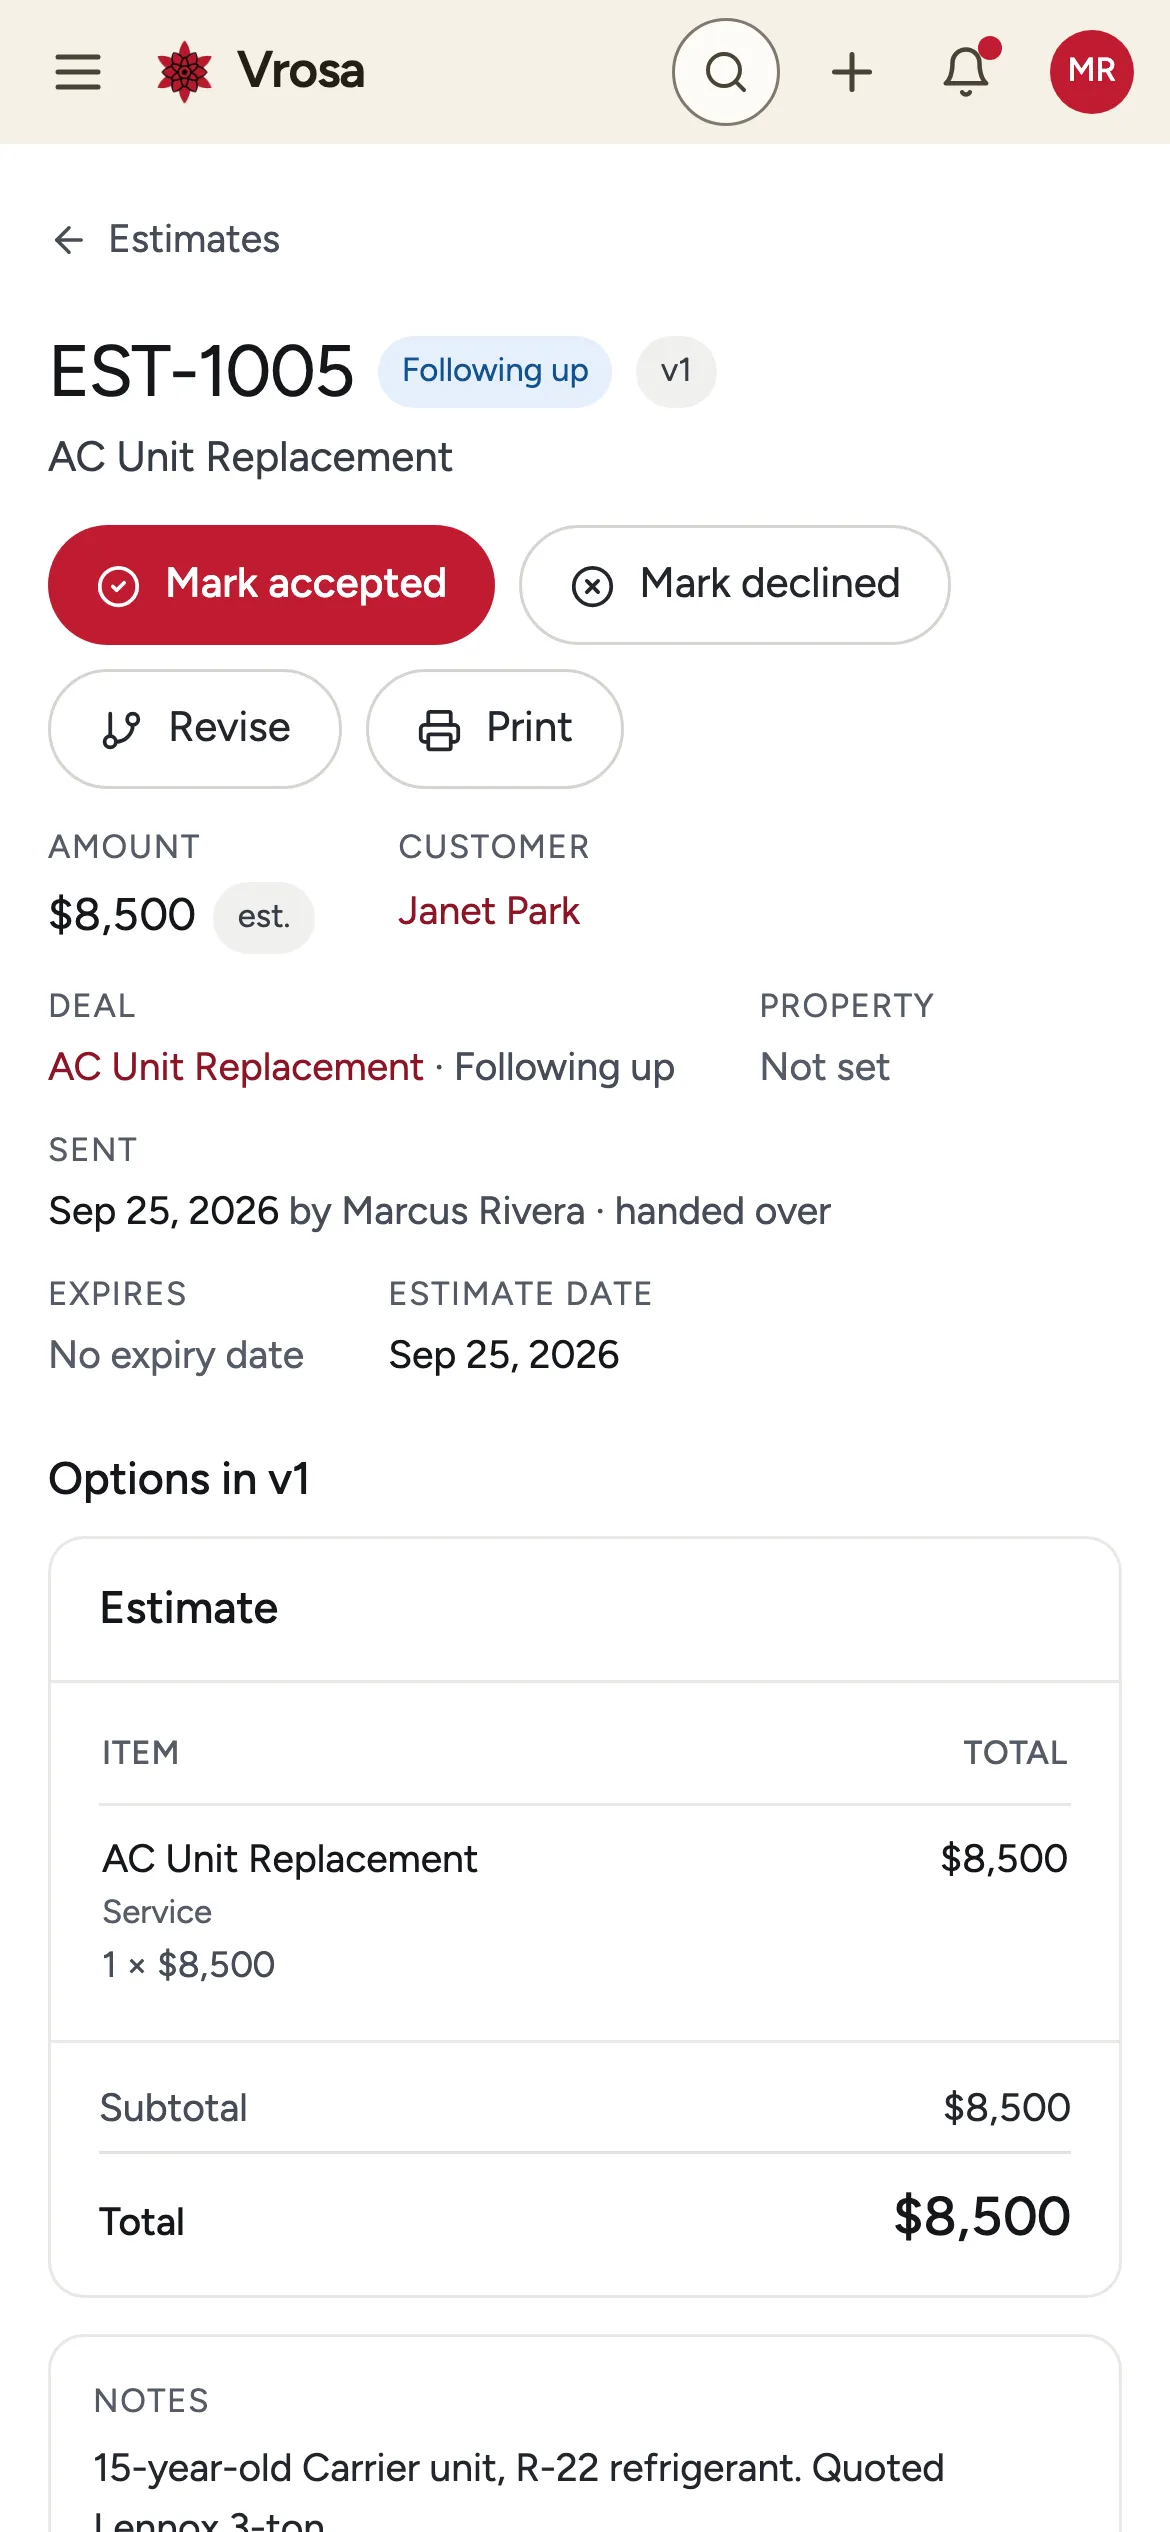This screenshot has height=2532, width=1170.
Task: Select the AC Unit Replacement line item
Action: (585, 1910)
